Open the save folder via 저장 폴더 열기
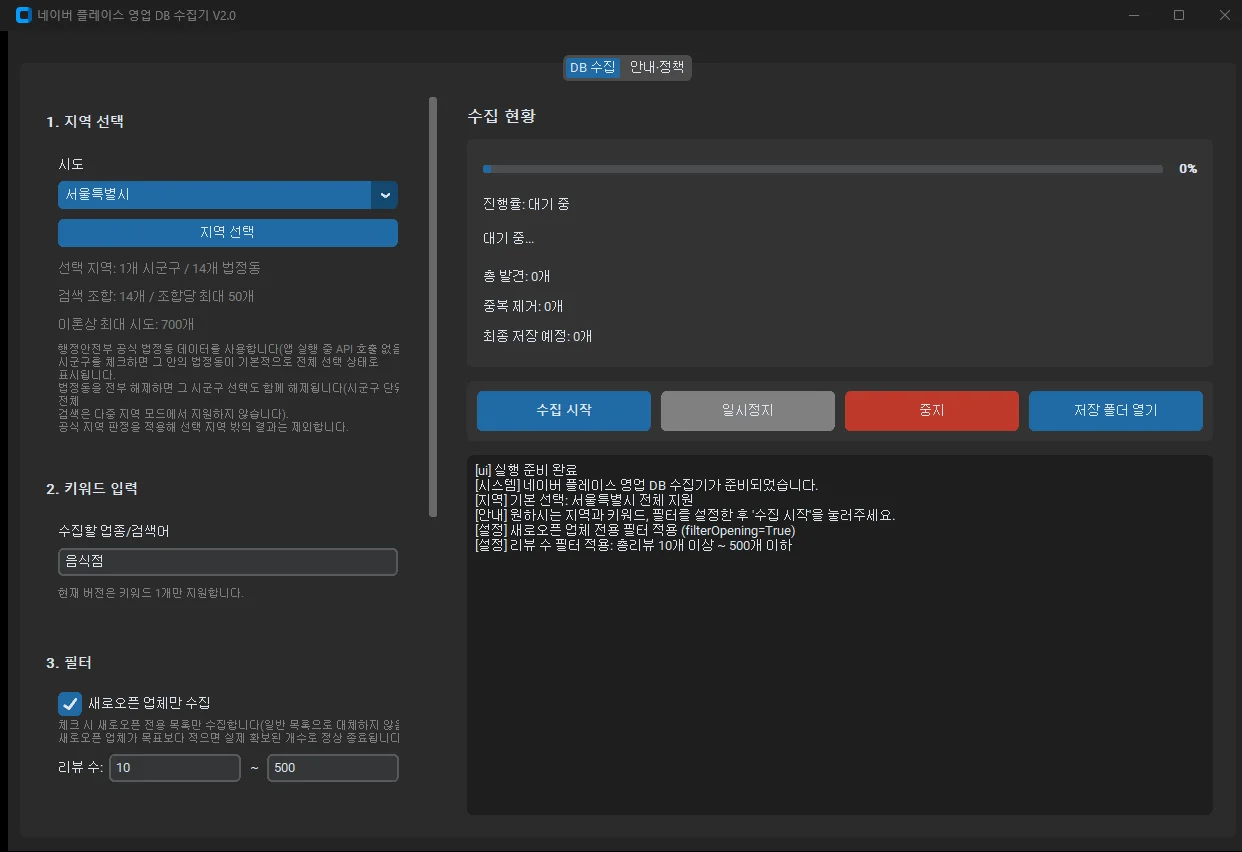Screen dimensions: 1242x852 1116,411
